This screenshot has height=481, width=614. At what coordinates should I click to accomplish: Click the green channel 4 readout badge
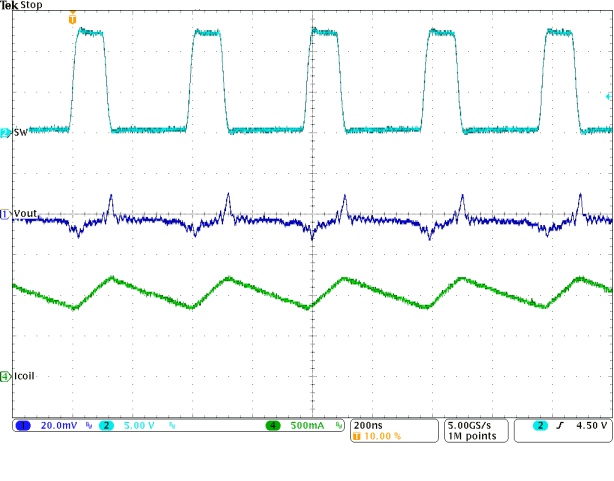point(272,425)
